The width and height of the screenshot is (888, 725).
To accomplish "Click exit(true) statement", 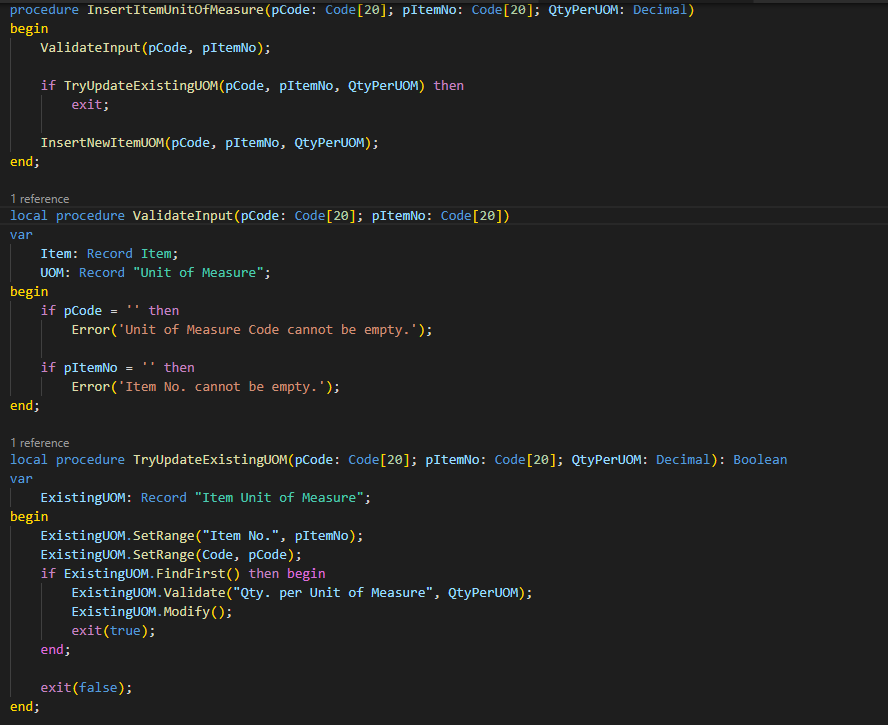I will [113, 631].
